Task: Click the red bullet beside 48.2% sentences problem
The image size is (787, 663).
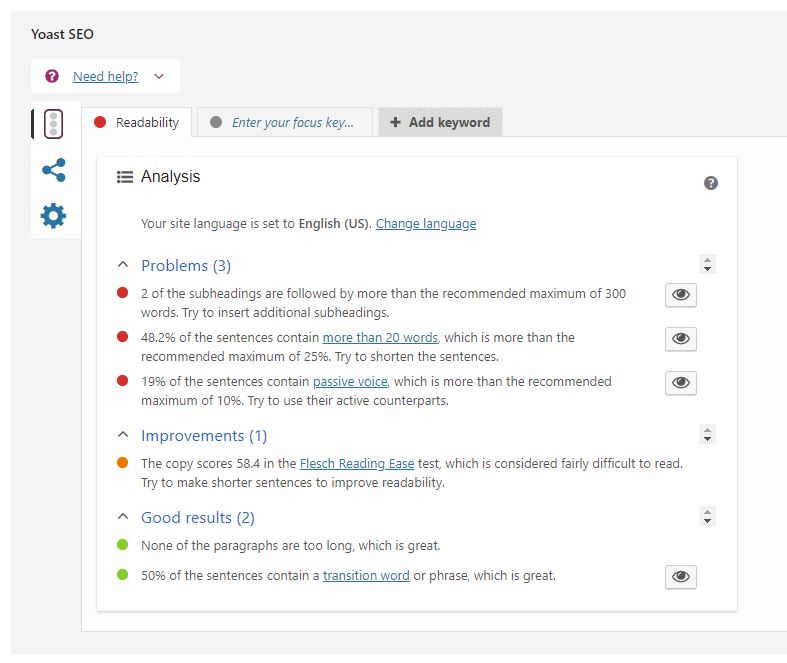Action: [x=122, y=336]
